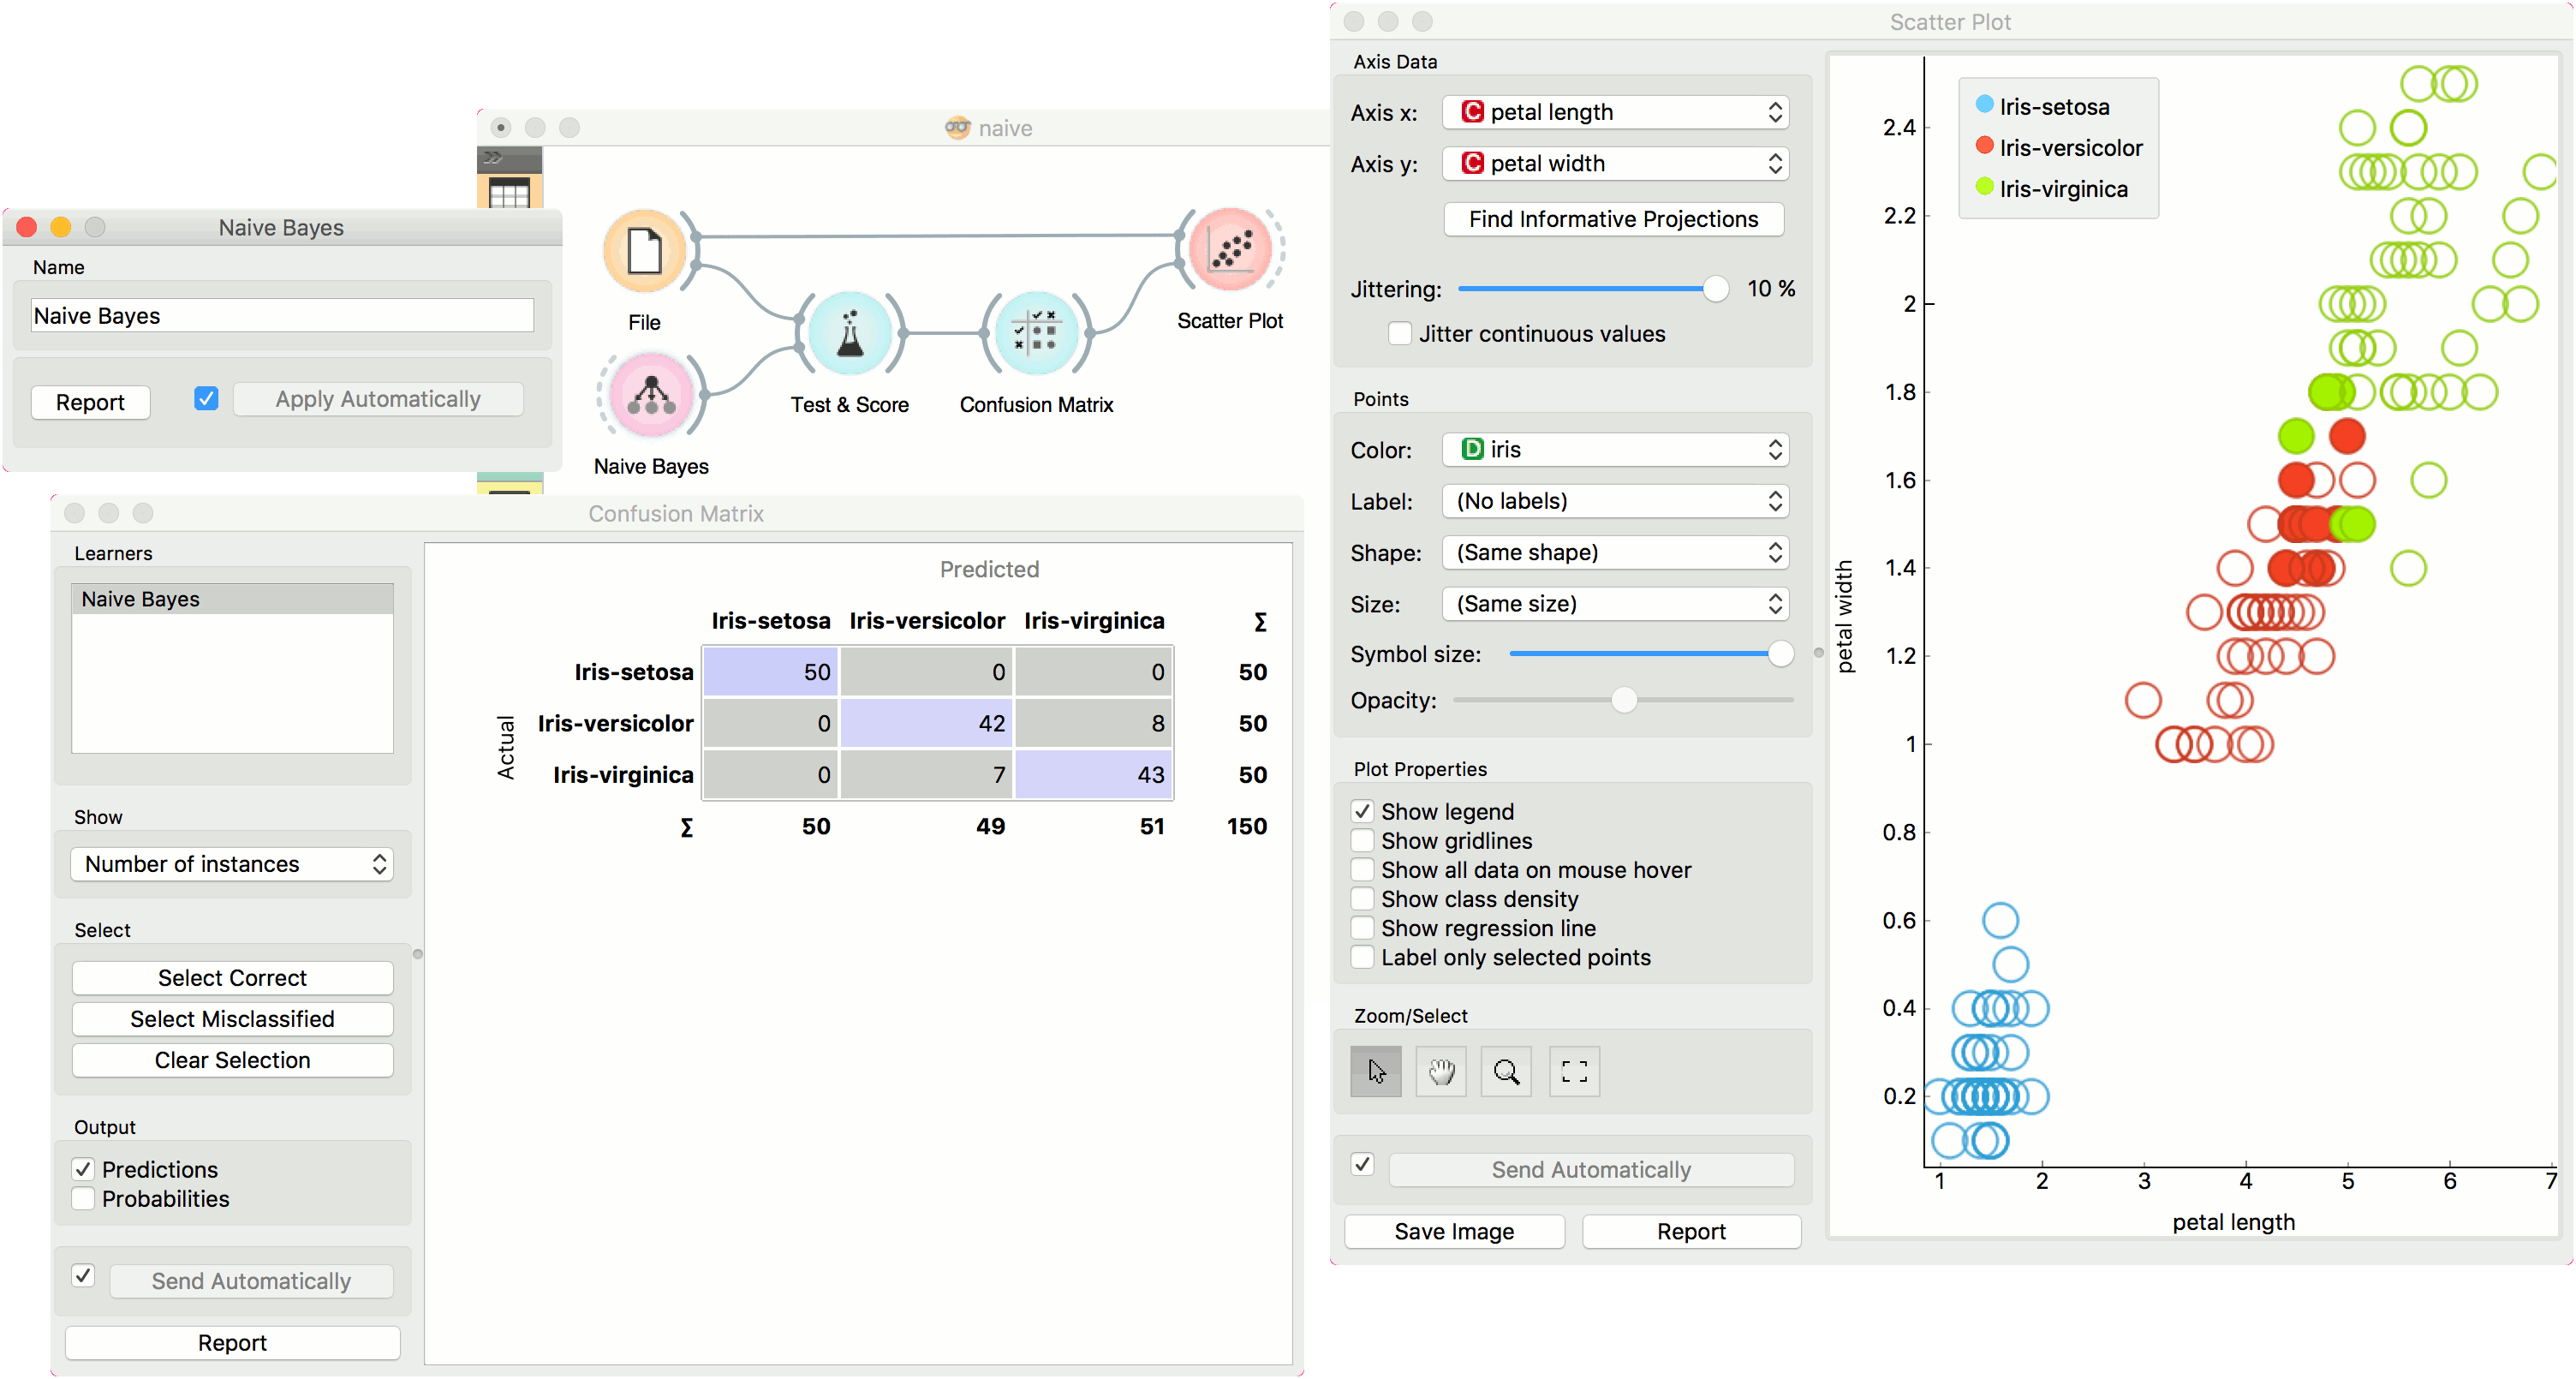Open the Axis x petal length dropdown
The height and width of the screenshot is (1379, 2576).
[x=1614, y=112]
